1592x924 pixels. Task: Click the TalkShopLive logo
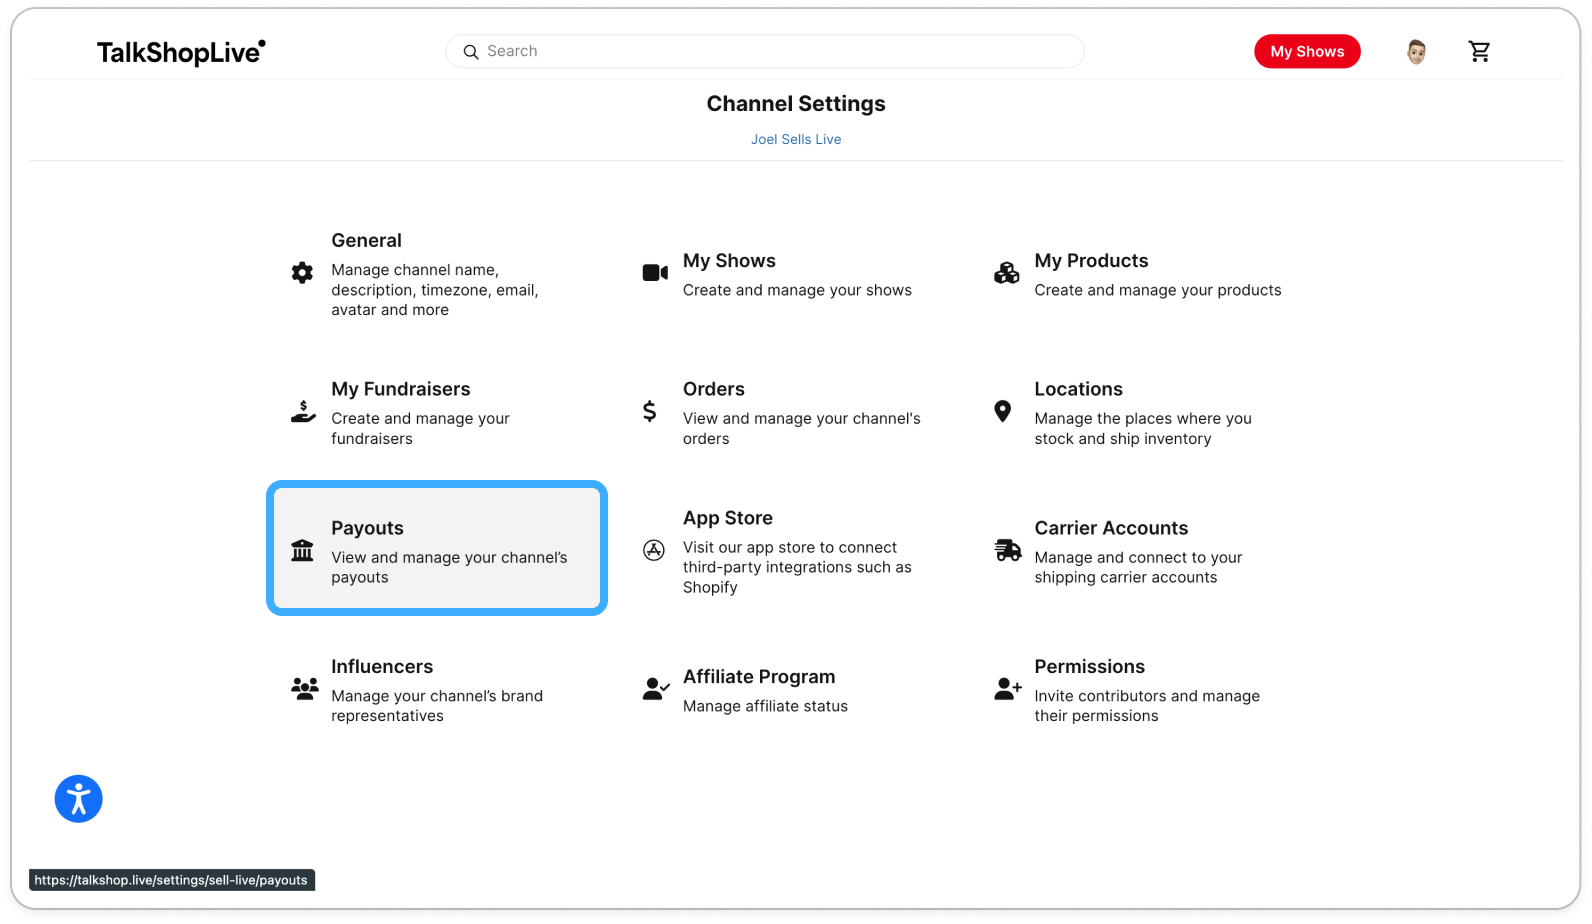tap(181, 52)
